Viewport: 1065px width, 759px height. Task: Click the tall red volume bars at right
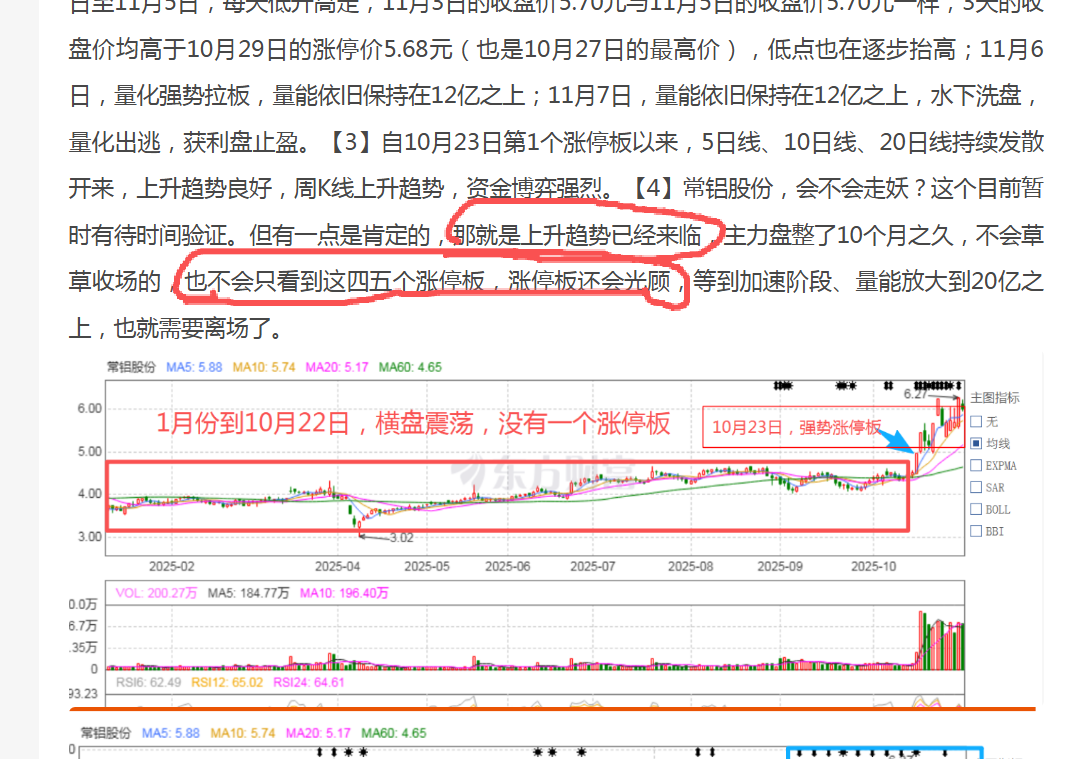(x=941, y=641)
